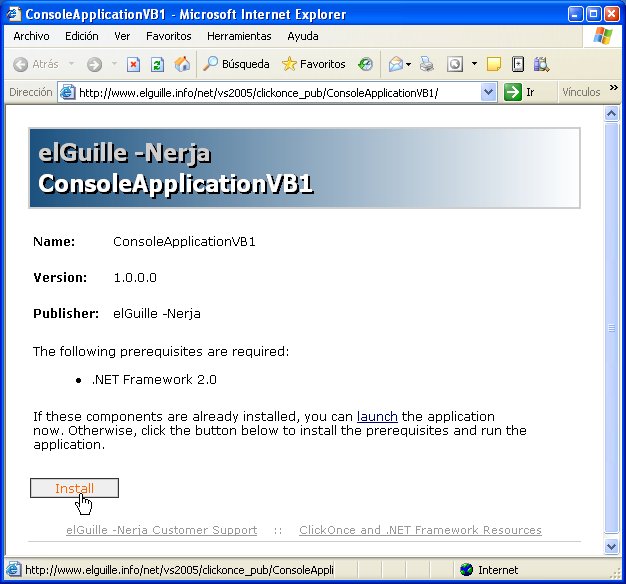Viewport: 626px width, 584px height.
Task: Open the Herramientas menu
Action: [x=239, y=36]
